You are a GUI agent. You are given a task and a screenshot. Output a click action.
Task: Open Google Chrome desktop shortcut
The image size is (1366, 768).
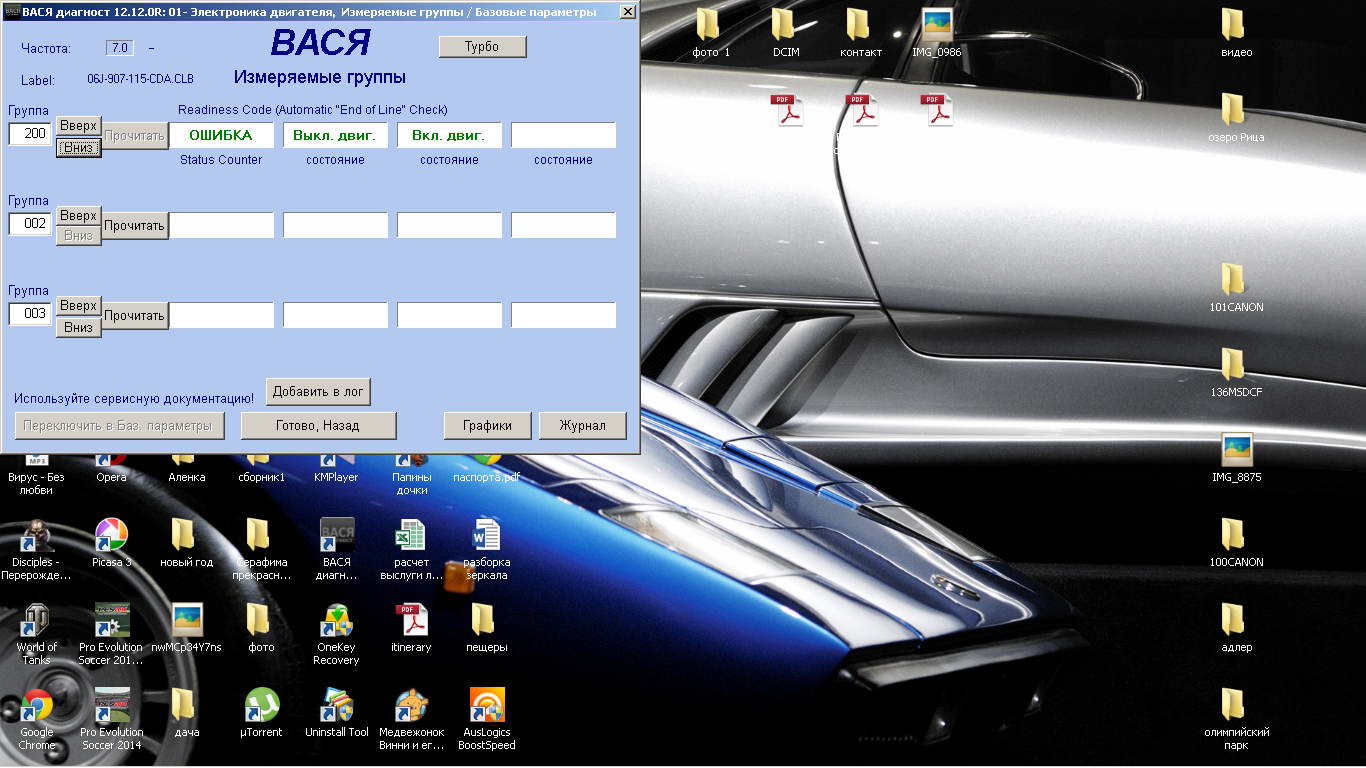pos(37,706)
